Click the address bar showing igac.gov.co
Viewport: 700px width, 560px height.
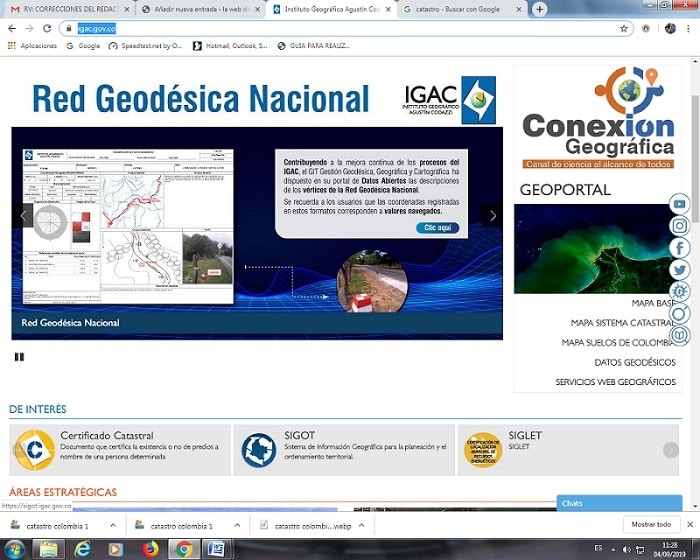(346, 29)
